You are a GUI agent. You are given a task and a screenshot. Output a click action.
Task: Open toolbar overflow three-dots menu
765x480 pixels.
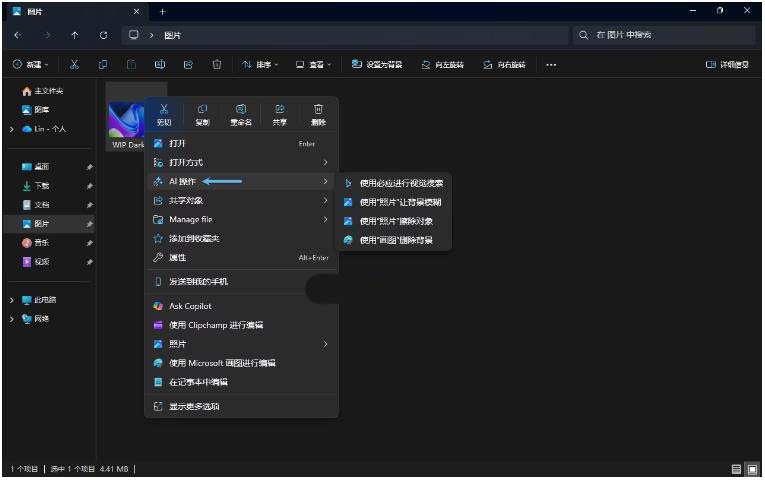point(551,65)
